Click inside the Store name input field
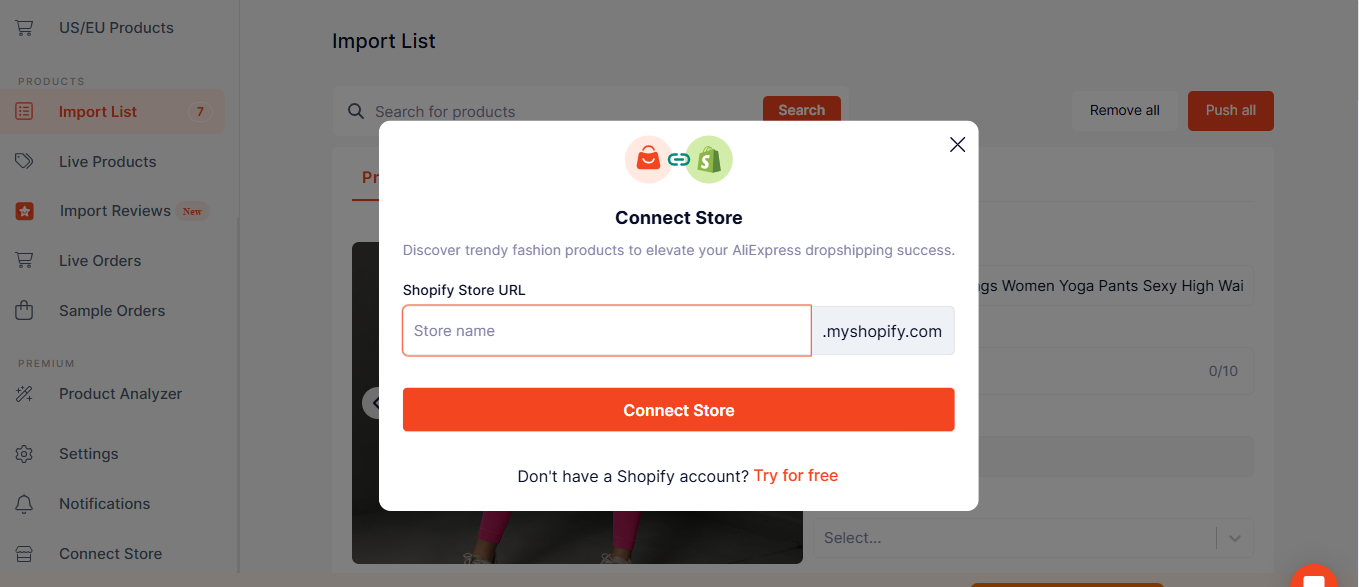The width and height of the screenshot is (1359, 587). (x=606, y=330)
